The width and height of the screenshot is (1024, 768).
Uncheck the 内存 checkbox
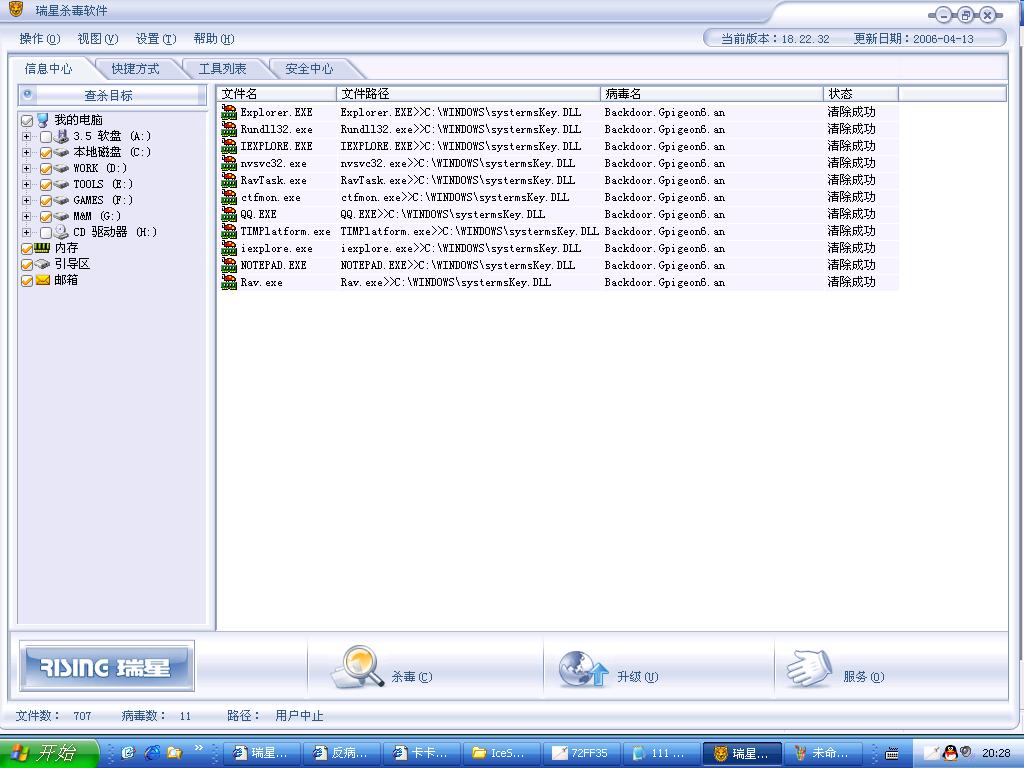click(x=27, y=248)
